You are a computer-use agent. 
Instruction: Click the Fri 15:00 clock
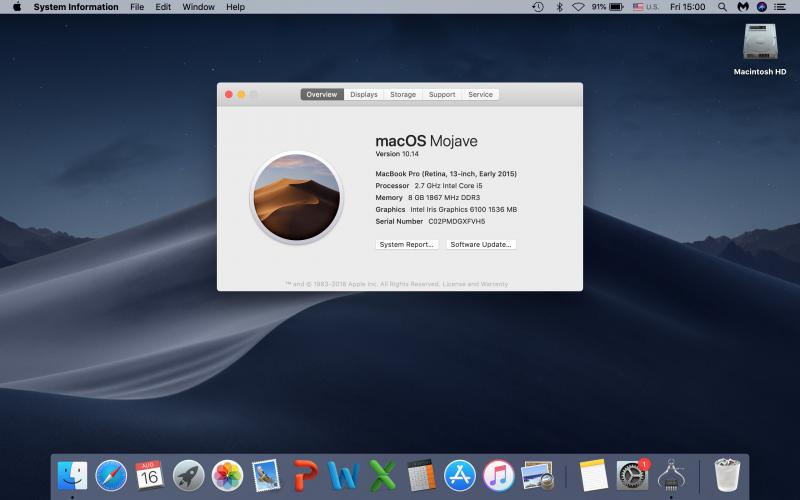(x=687, y=7)
